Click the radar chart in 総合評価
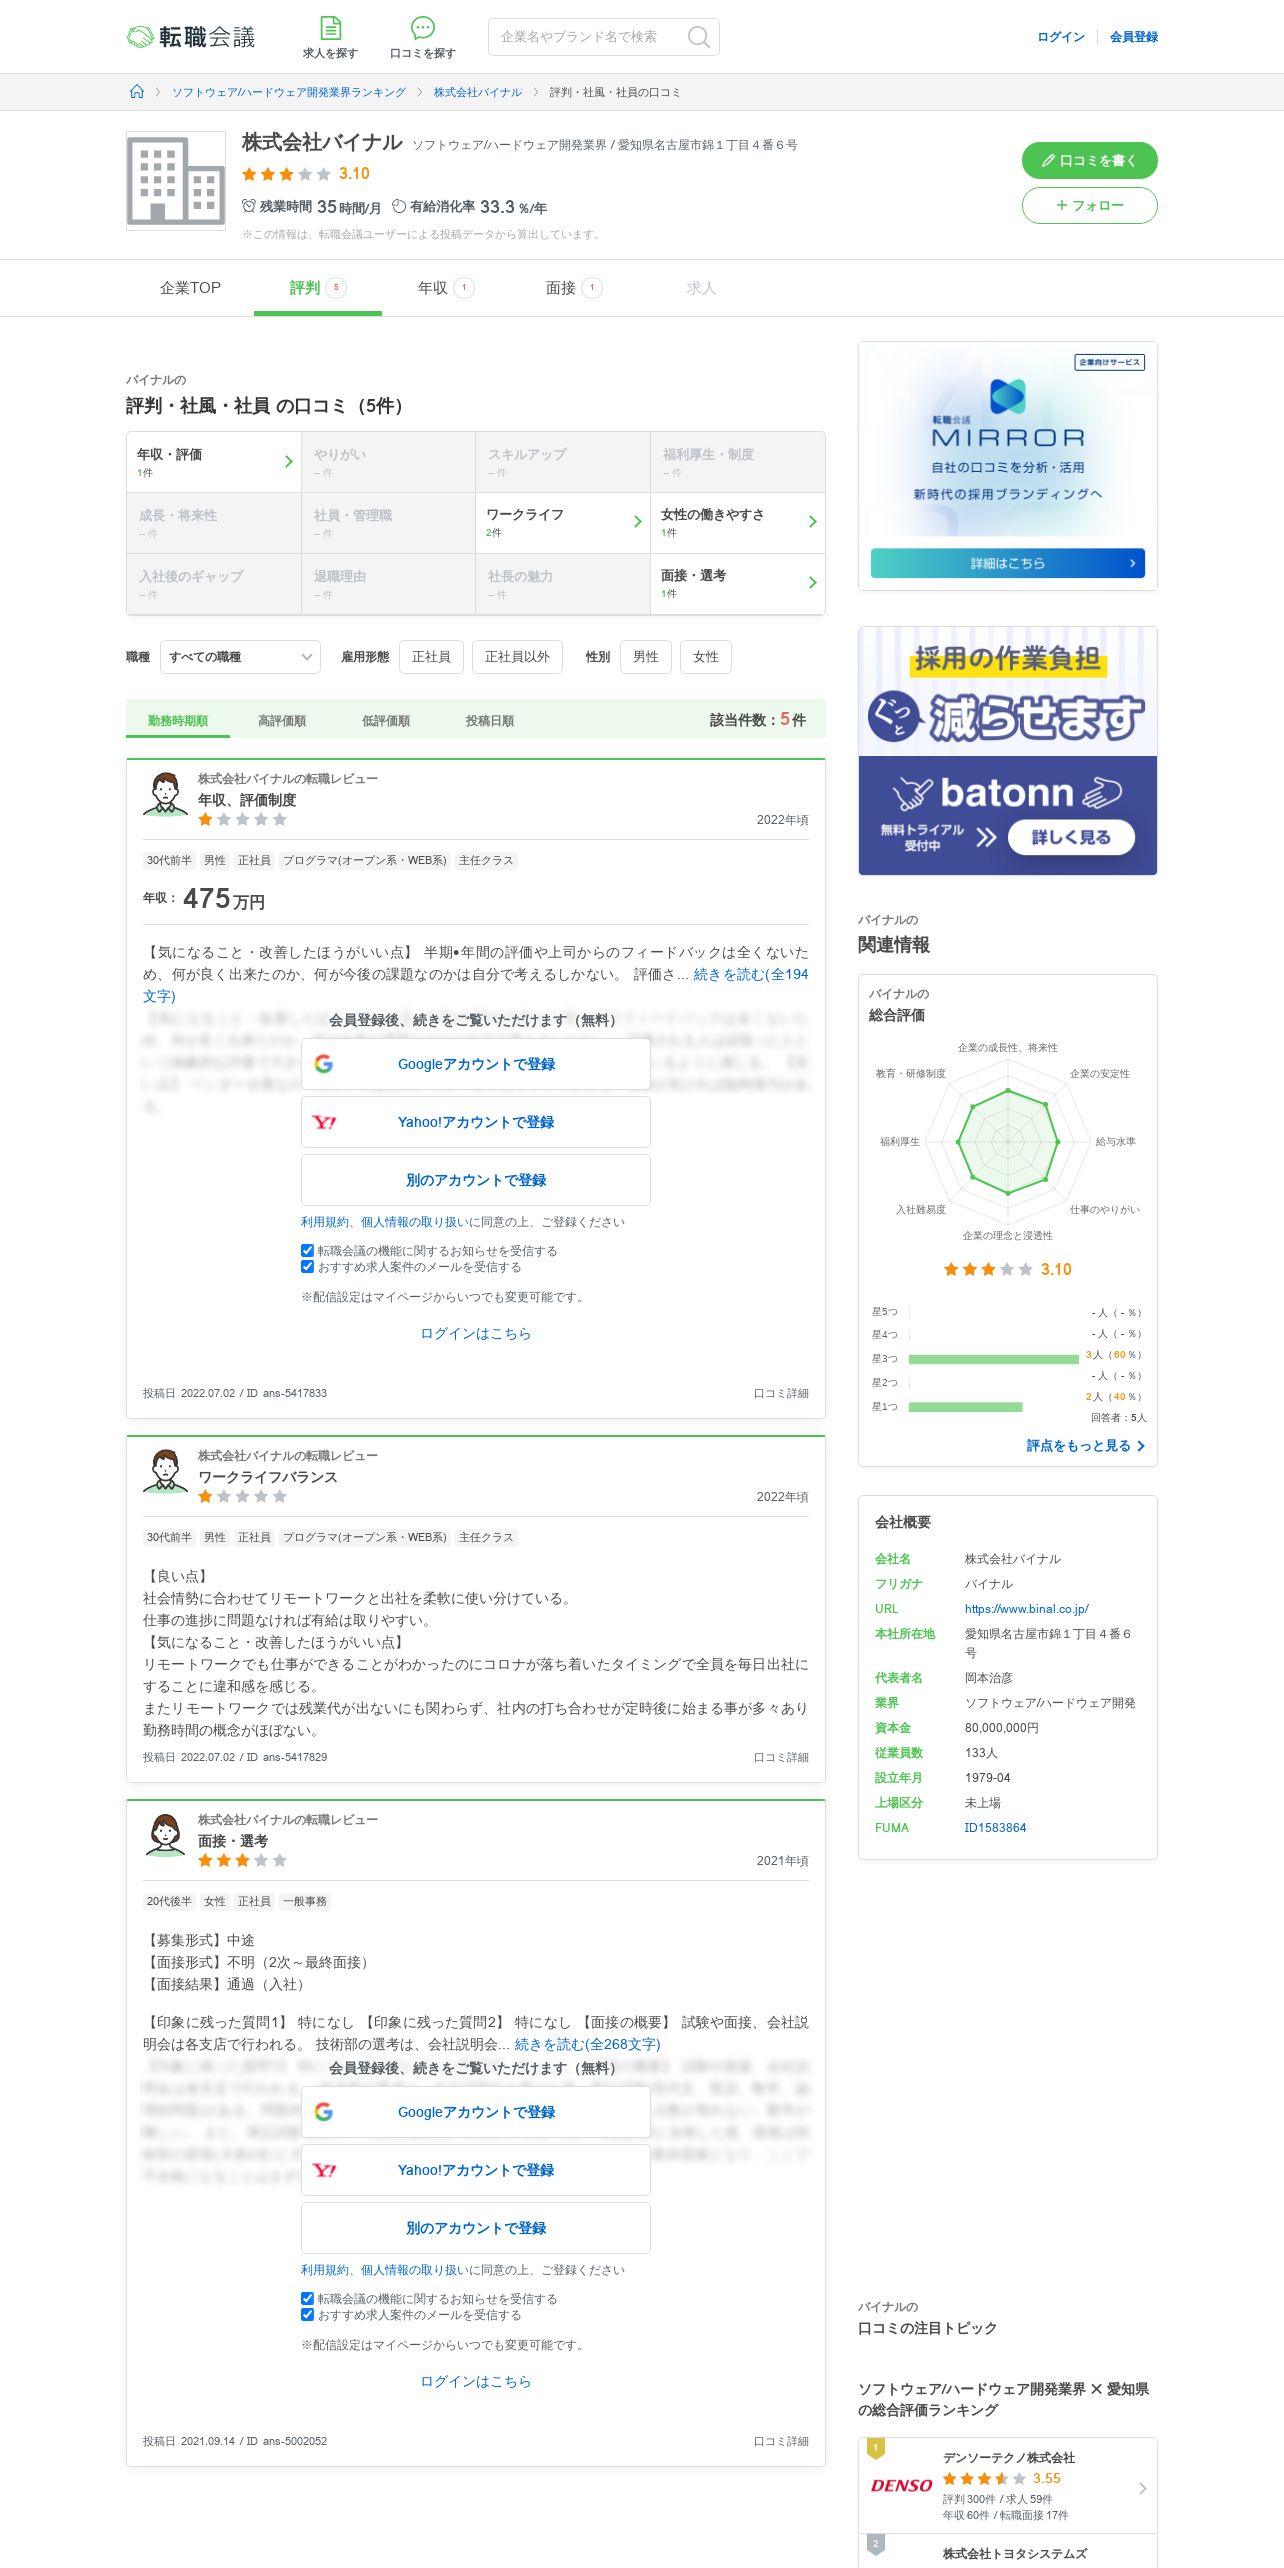The width and height of the screenshot is (1284, 2568). point(1008,1141)
